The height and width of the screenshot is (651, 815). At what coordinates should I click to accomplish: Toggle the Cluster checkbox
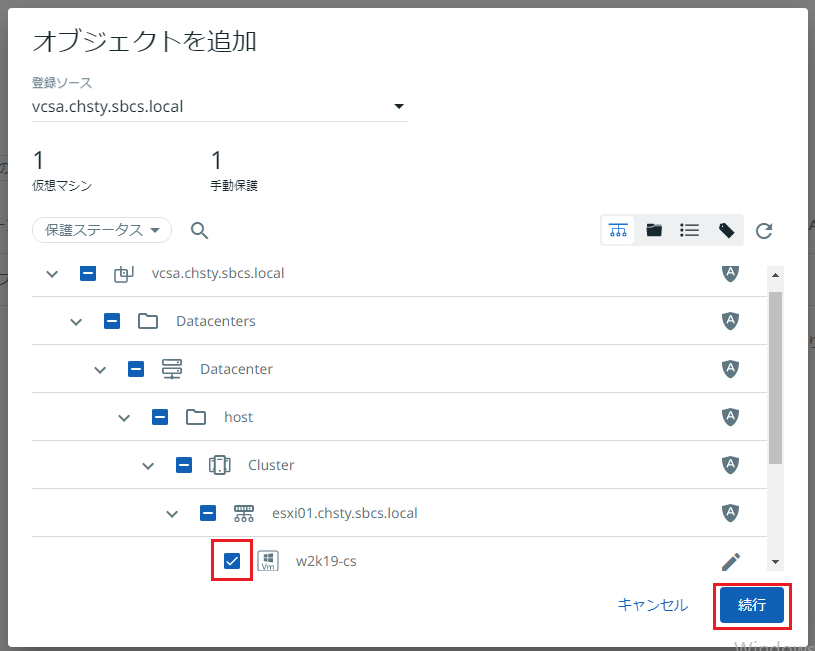click(183, 465)
